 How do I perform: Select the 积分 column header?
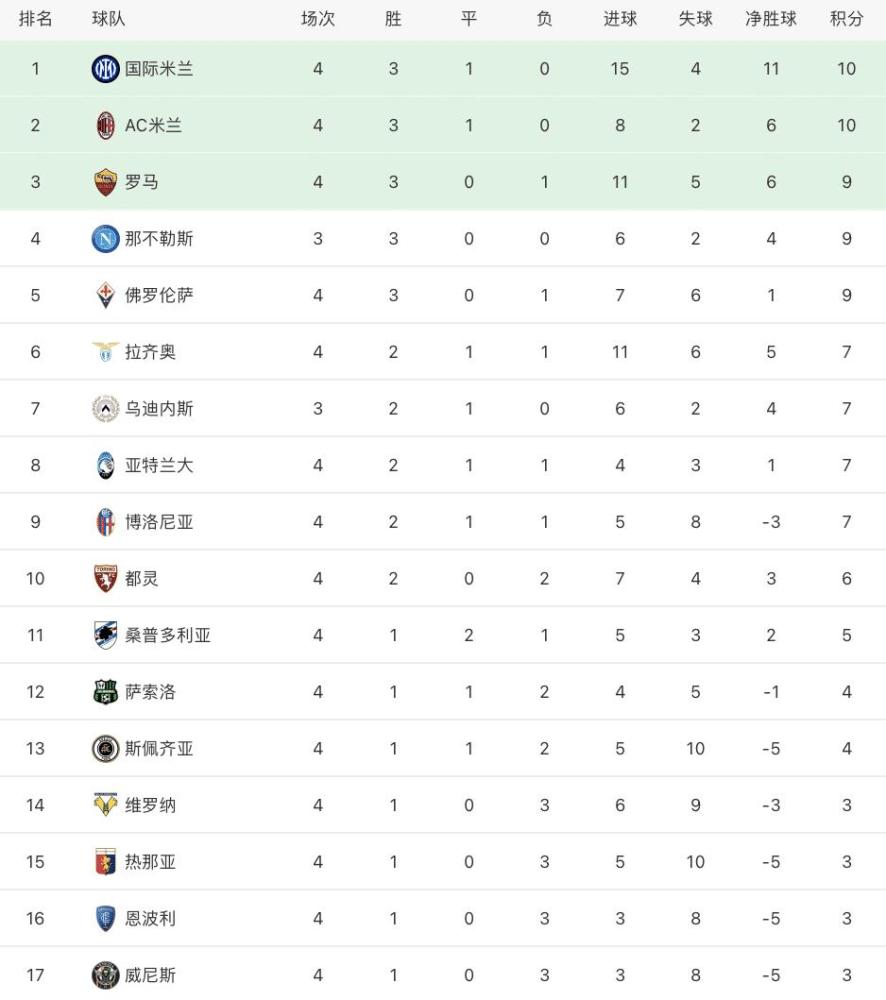click(x=846, y=19)
